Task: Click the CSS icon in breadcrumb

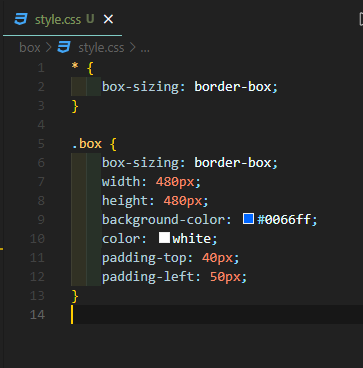Action: click(64, 48)
